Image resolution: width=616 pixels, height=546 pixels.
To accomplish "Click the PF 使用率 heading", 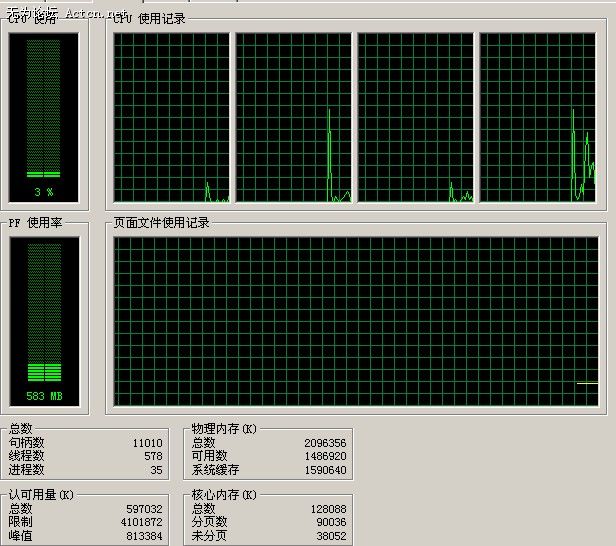I will point(35,223).
